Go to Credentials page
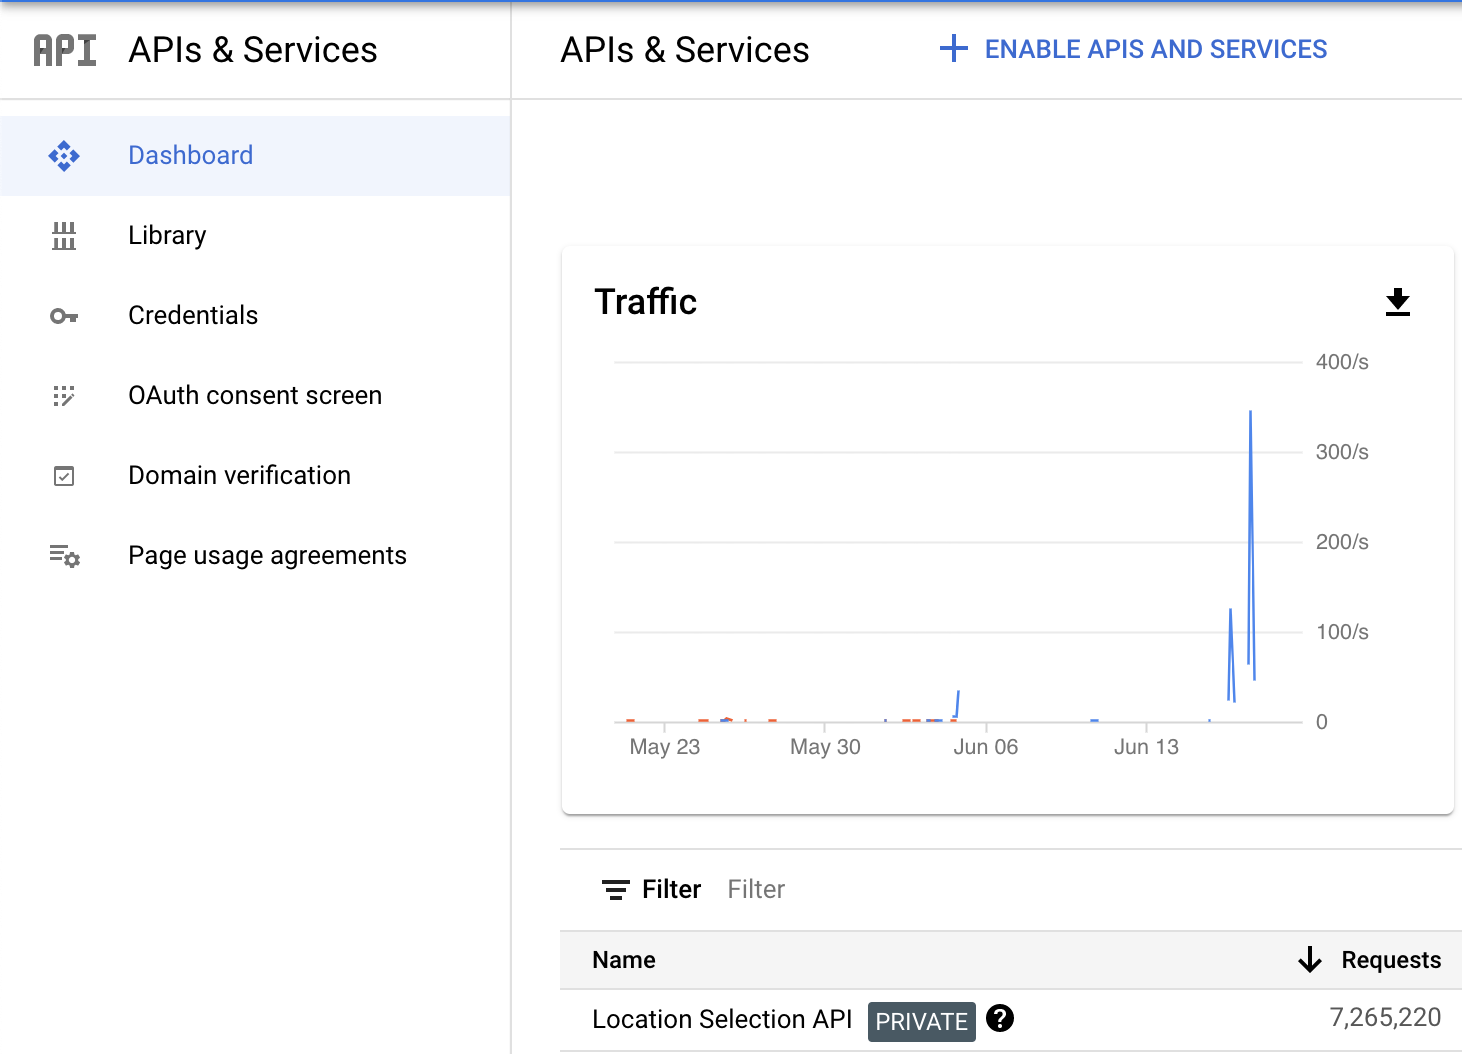 193,316
